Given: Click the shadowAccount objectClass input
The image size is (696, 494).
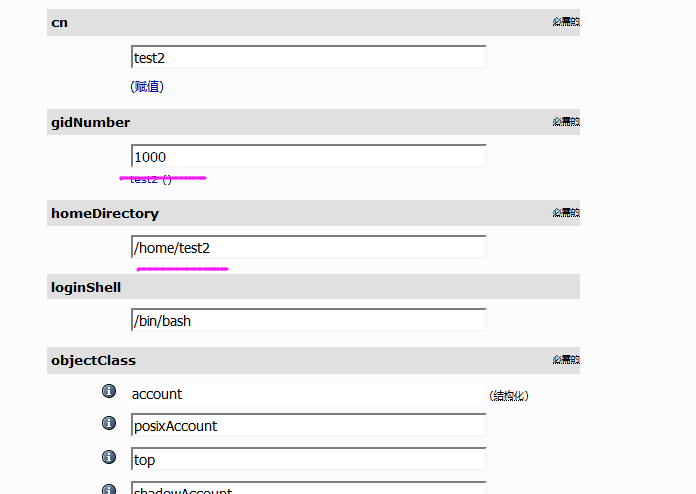Looking at the screenshot, I should (x=308, y=488).
